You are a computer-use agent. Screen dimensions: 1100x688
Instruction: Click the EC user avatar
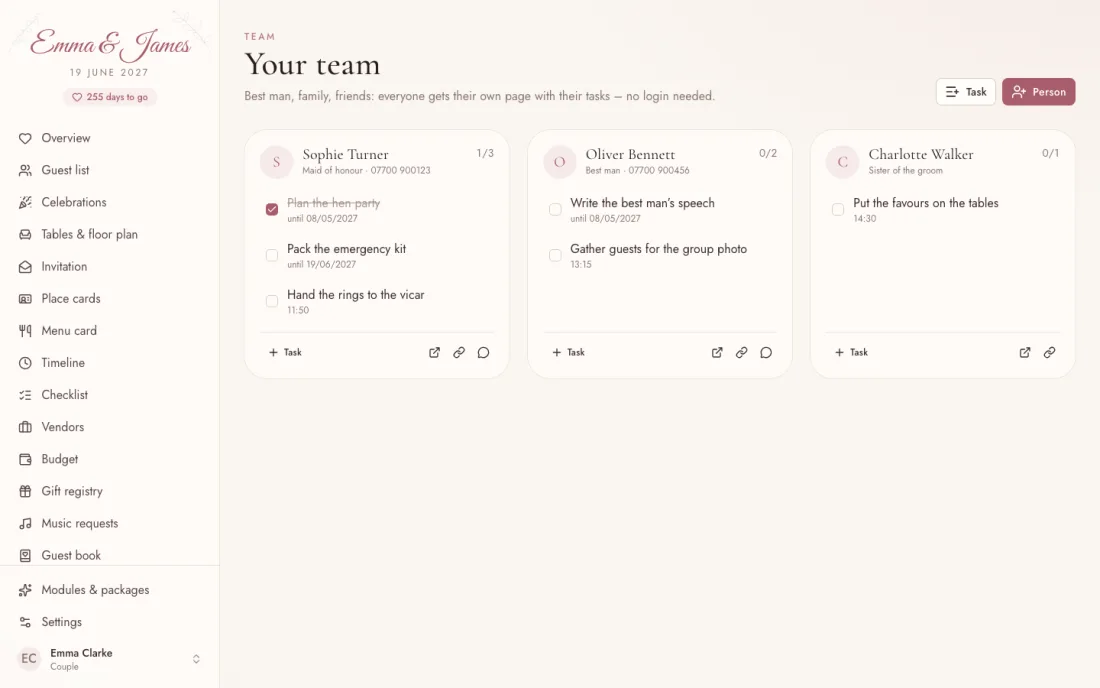[x=29, y=659]
